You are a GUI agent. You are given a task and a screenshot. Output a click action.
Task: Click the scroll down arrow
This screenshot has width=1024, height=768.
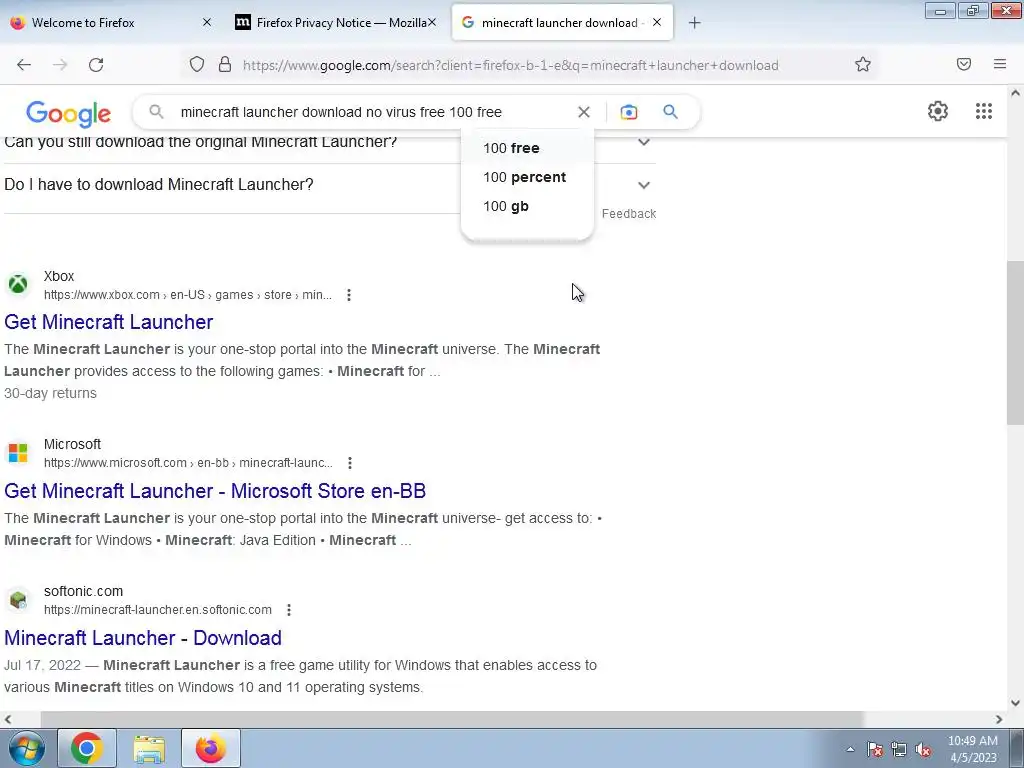(x=1015, y=703)
